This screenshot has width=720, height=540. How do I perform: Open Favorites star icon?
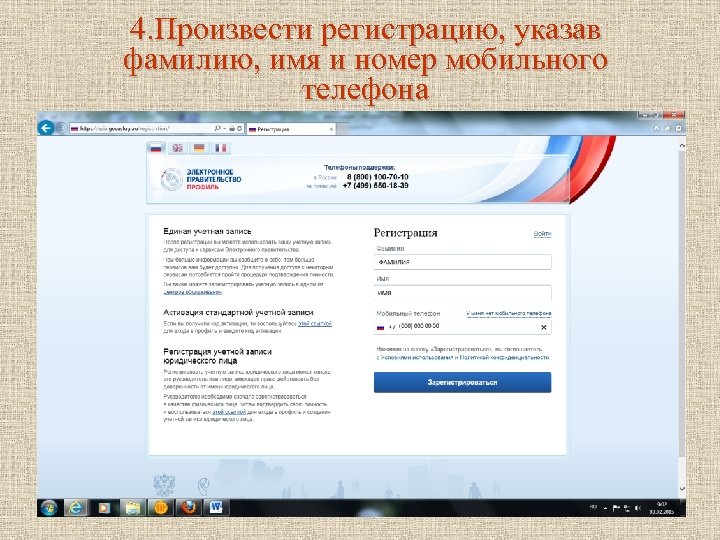coord(668,129)
